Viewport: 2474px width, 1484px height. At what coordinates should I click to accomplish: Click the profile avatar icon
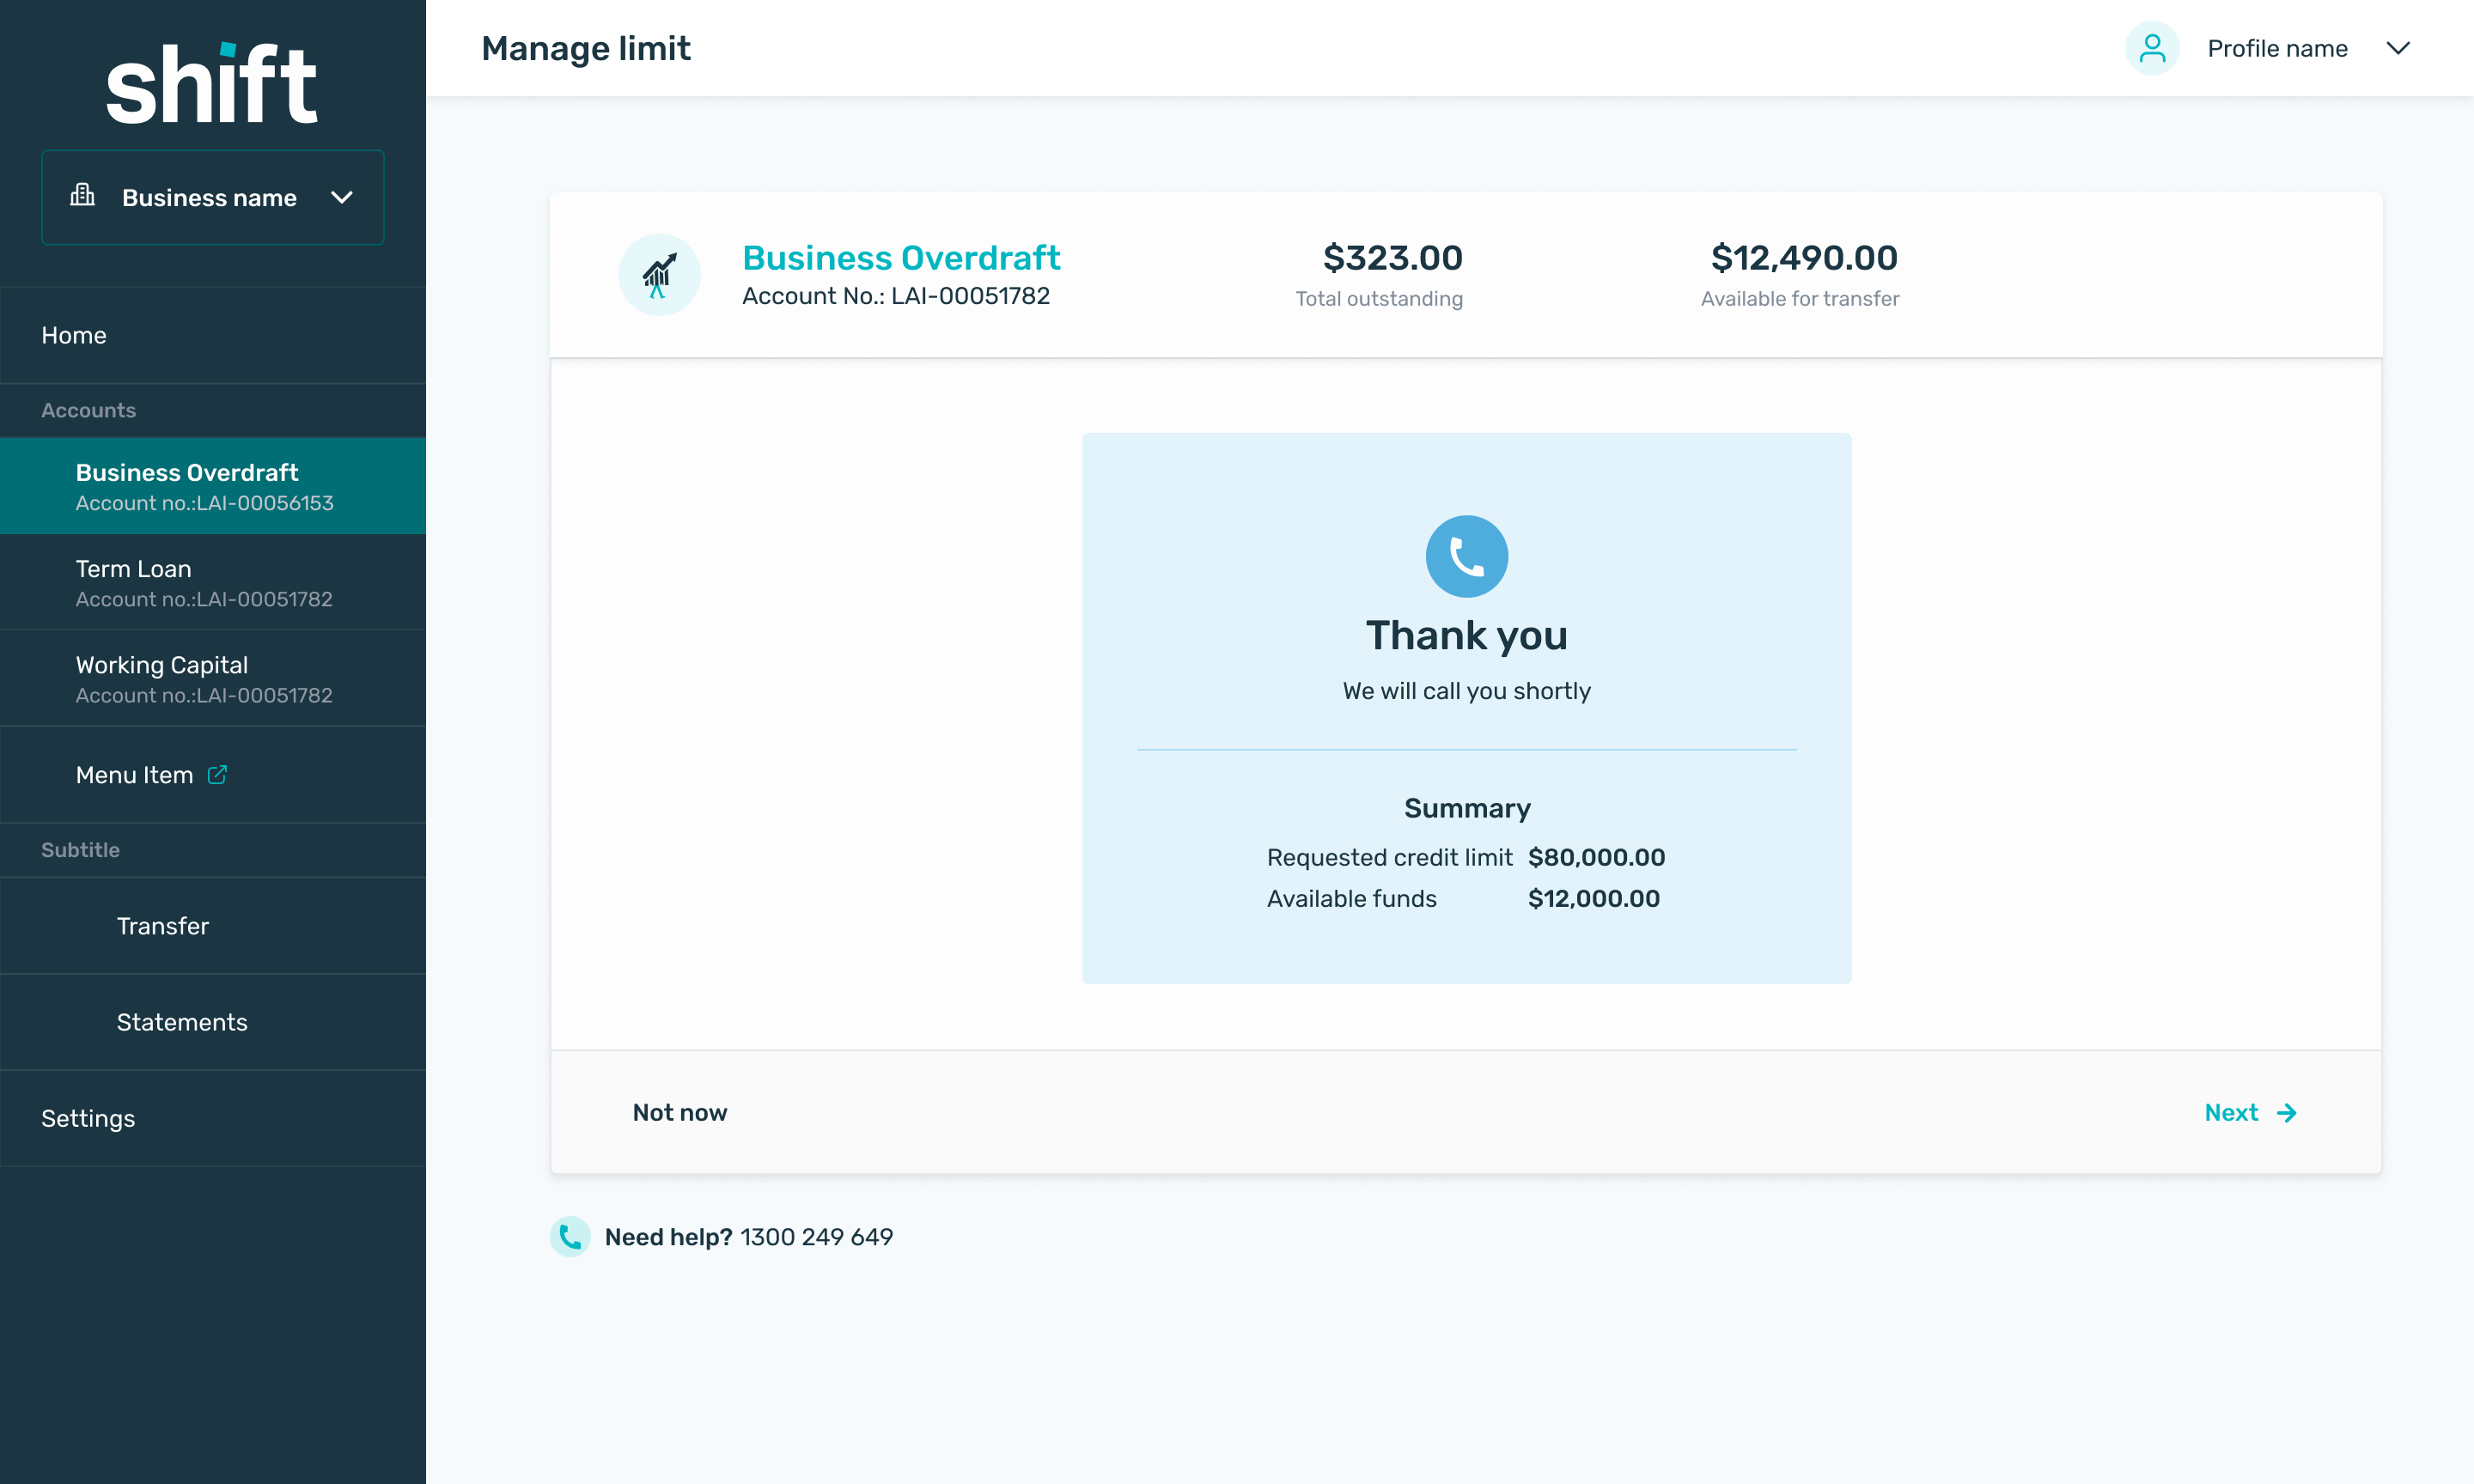(2151, 48)
